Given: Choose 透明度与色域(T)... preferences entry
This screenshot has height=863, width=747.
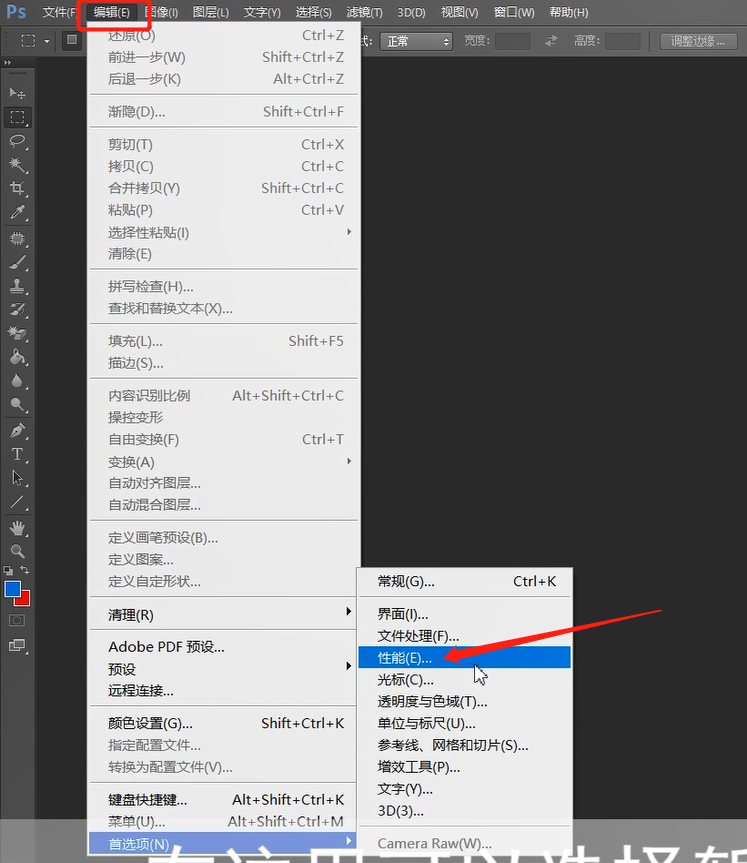Looking at the screenshot, I should coord(464,701).
